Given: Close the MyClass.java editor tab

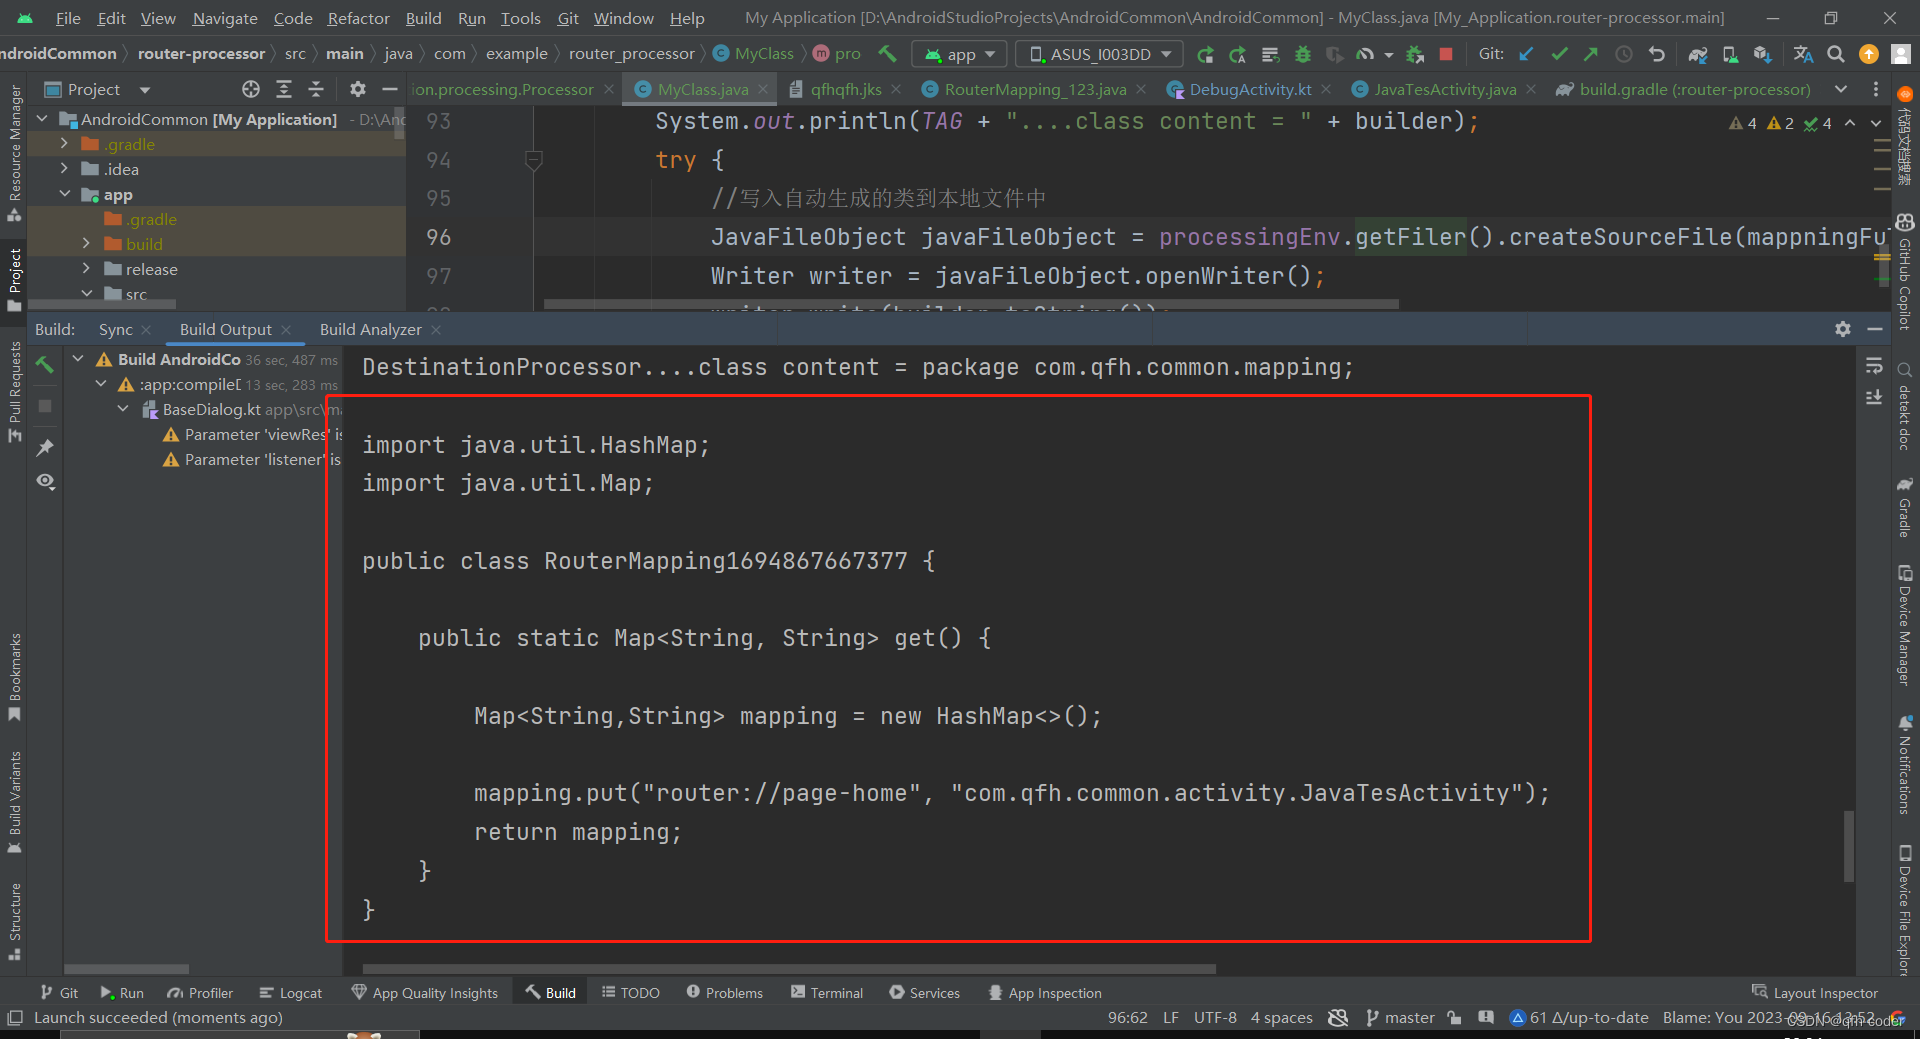Looking at the screenshot, I should click(763, 89).
